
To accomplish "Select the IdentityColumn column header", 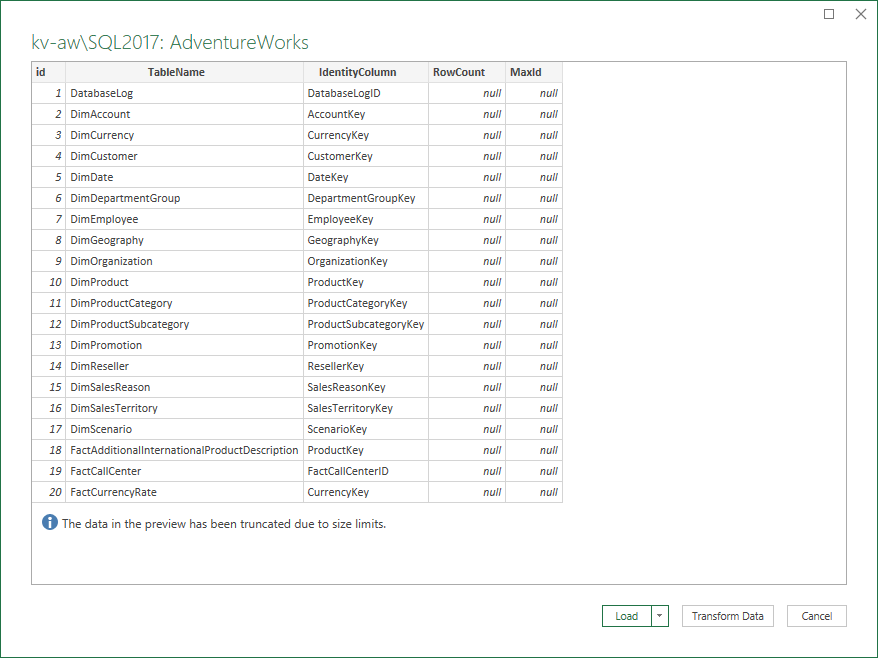I will point(366,72).
